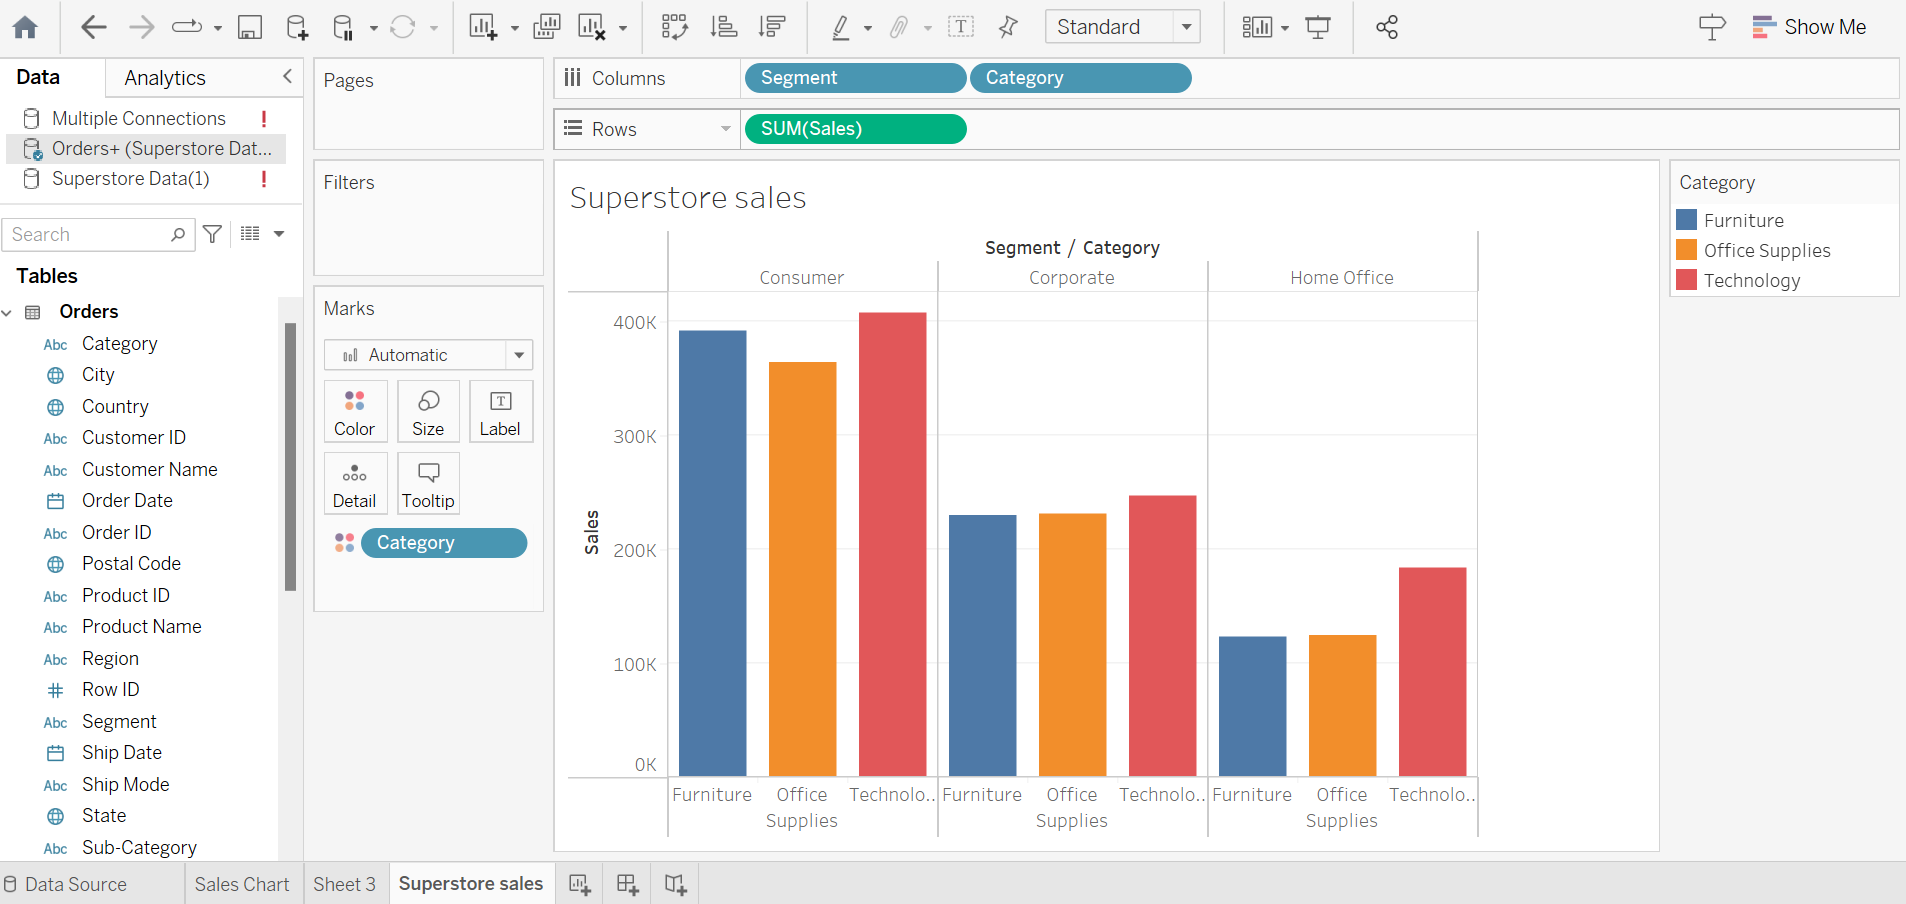The width and height of the screenshot is (1906, 904).
Task: Click the Run Update refresh icon
Action: coord(403,27)
